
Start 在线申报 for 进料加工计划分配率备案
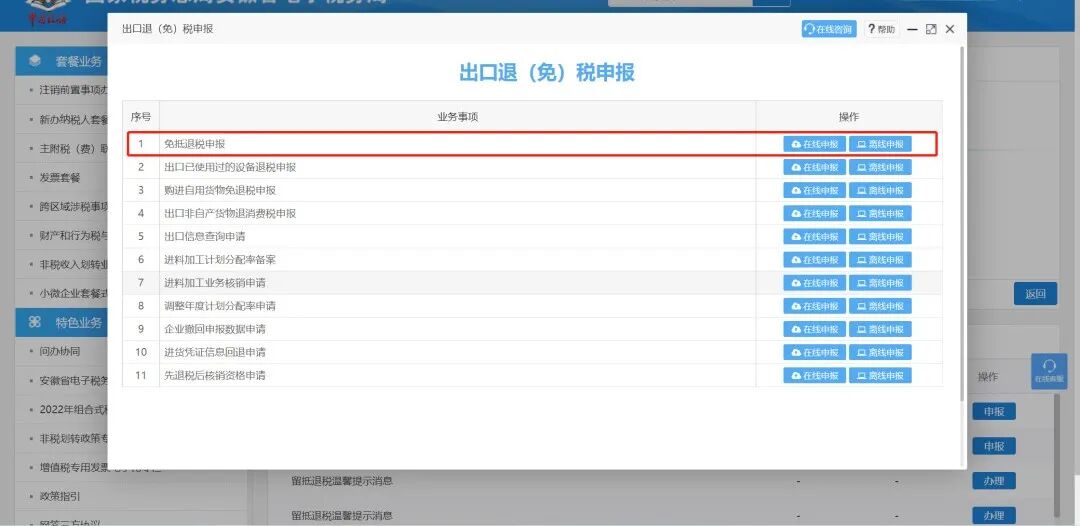(x=814, y=260)
